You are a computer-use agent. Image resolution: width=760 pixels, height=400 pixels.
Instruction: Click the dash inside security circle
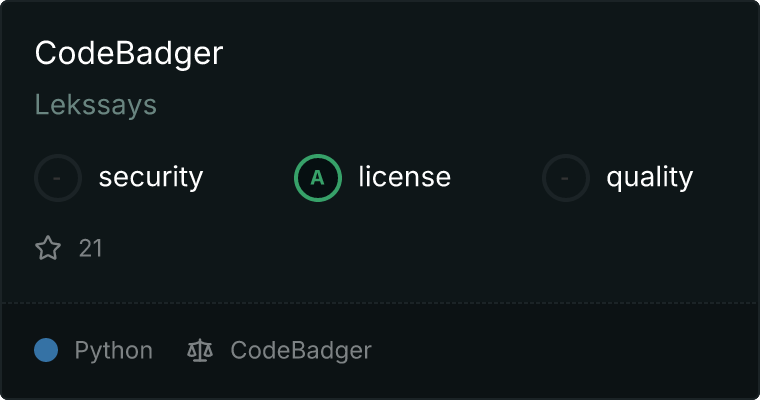click(57, 178)
